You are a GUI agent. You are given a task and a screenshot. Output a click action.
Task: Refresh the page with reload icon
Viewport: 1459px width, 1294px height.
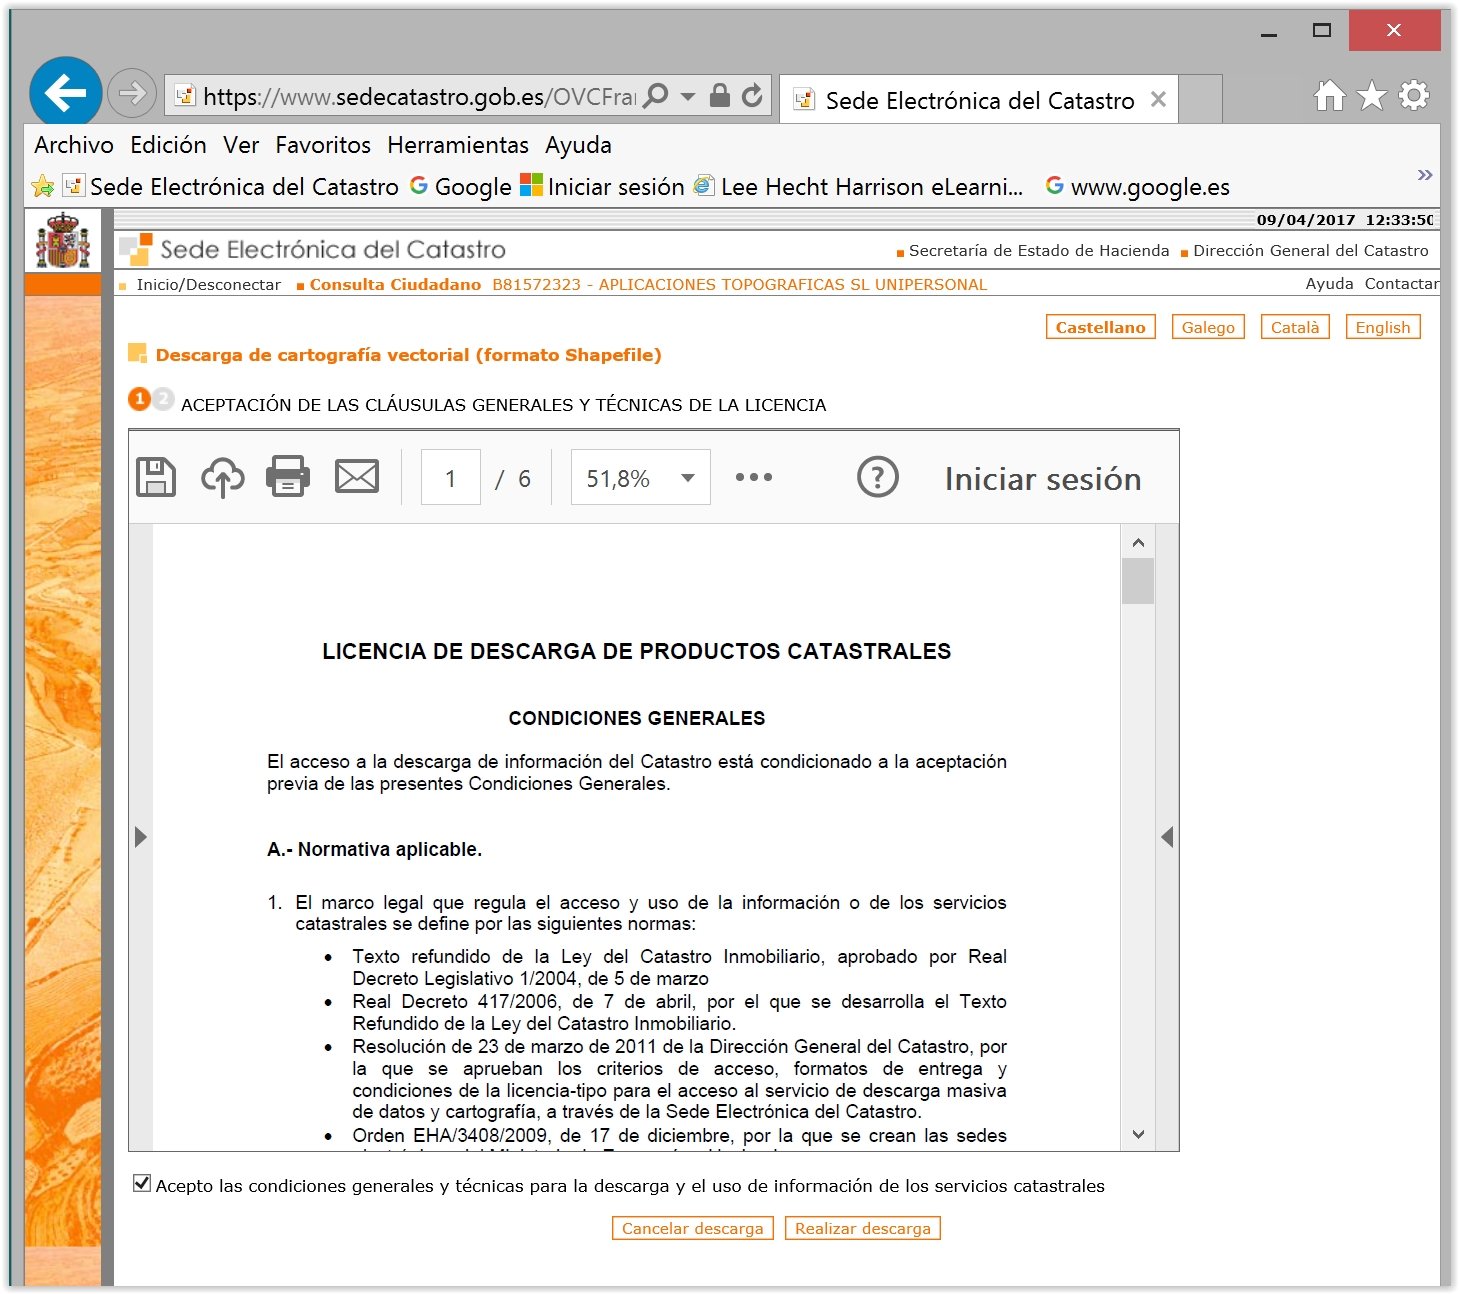click(752, 96)
